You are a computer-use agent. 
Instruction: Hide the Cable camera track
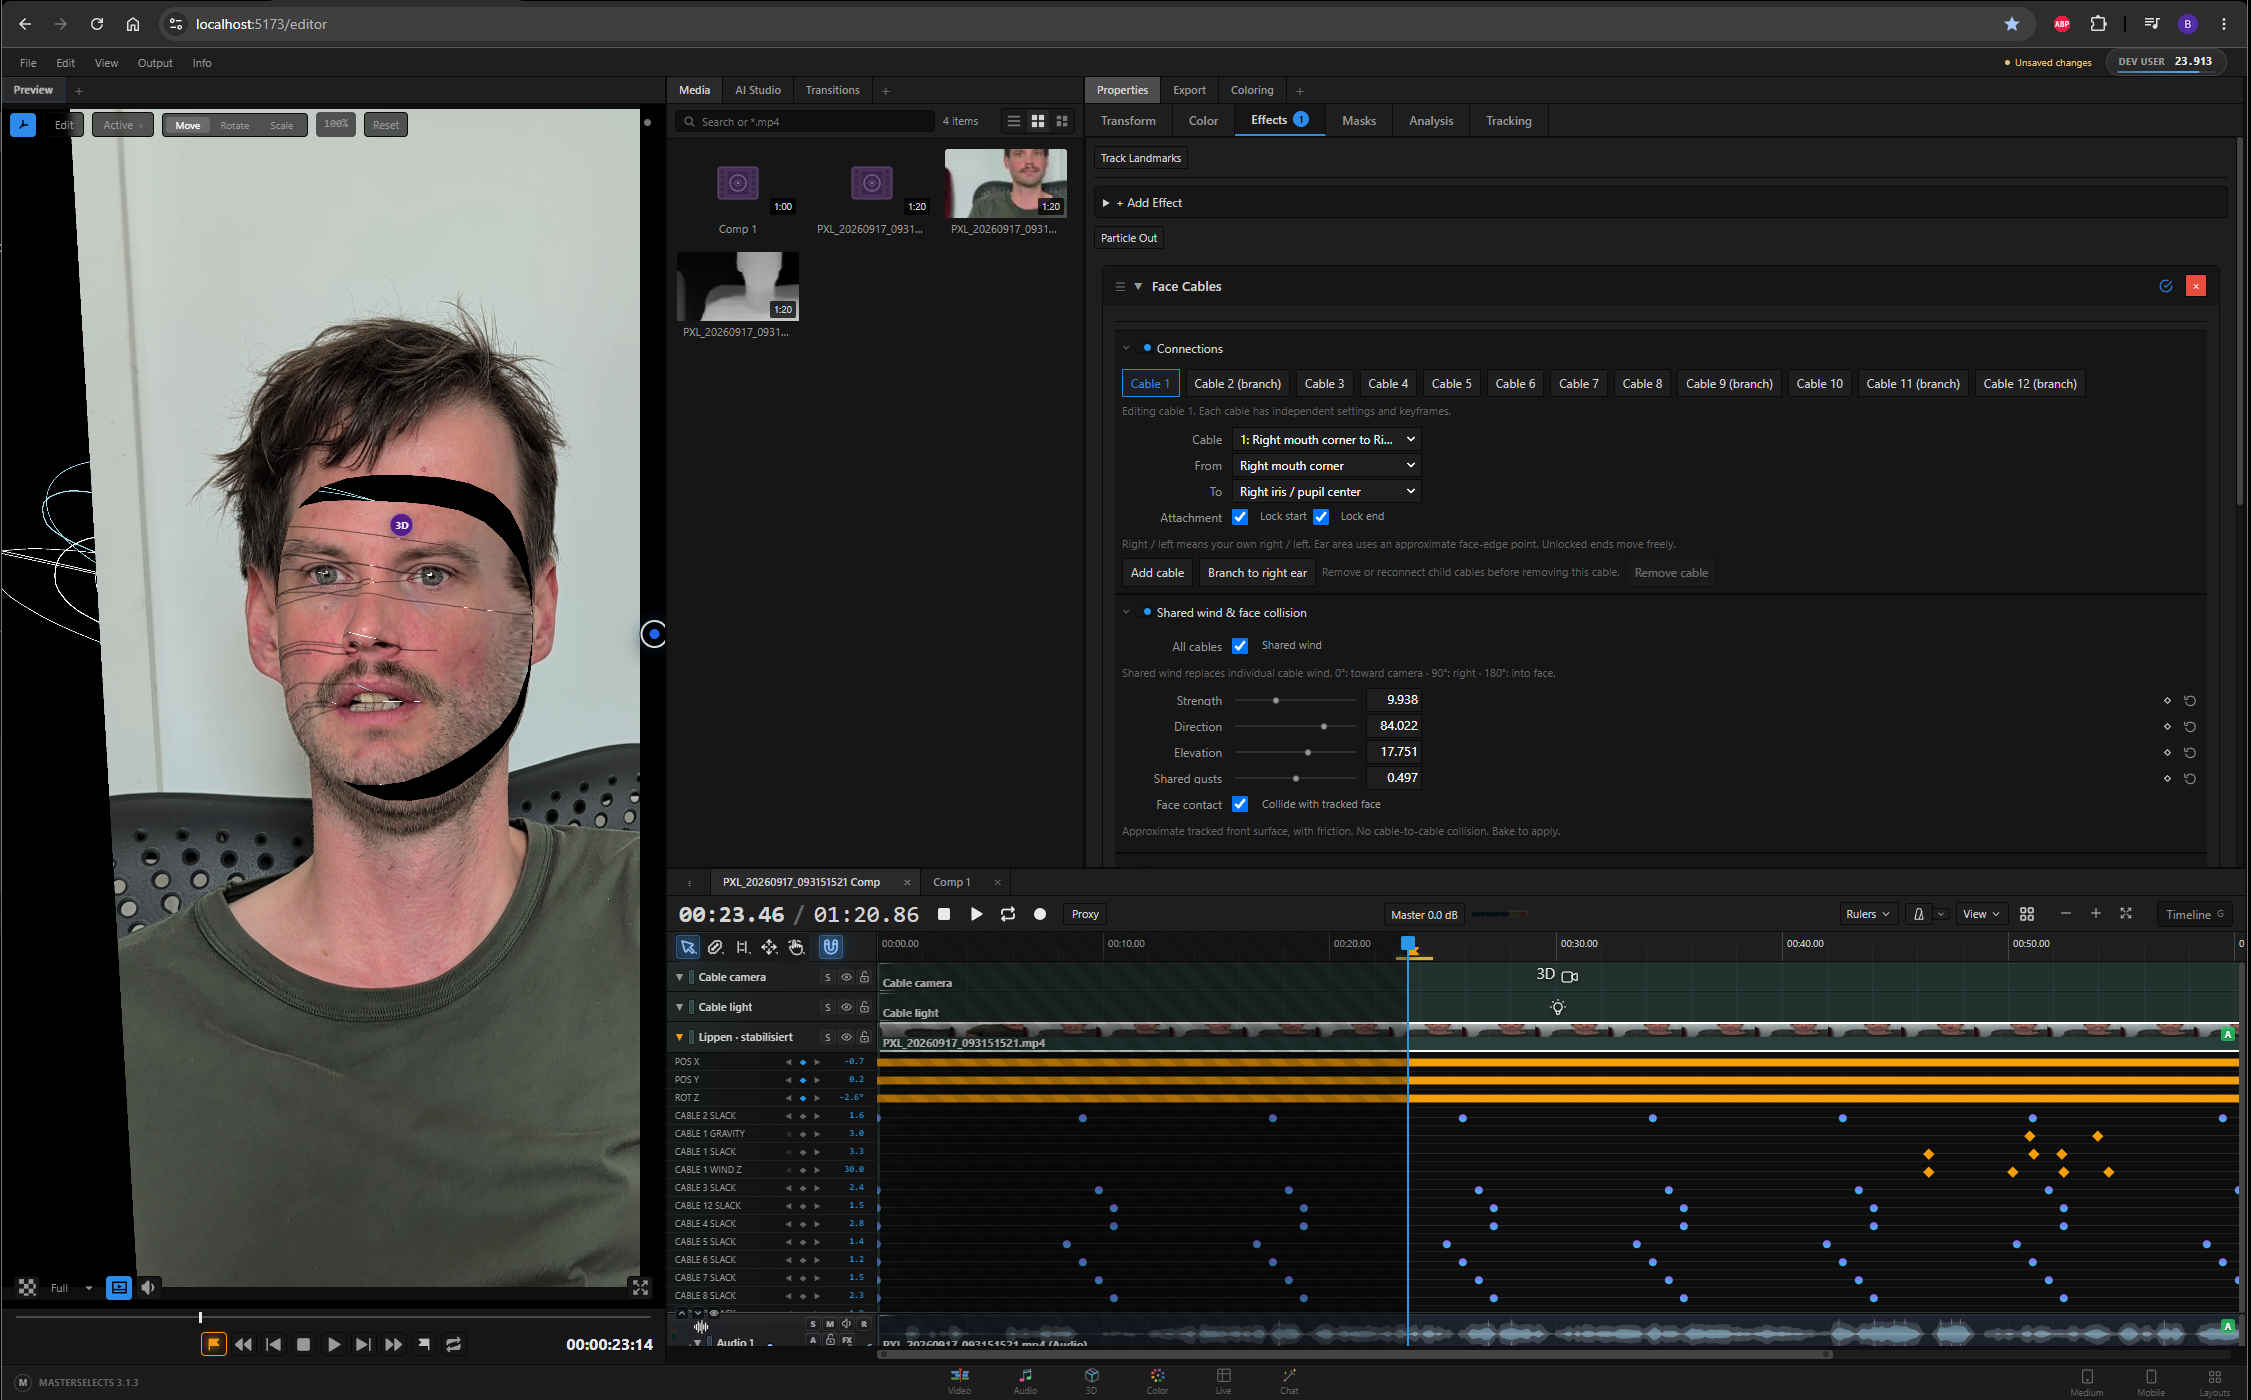pos(846,977)
